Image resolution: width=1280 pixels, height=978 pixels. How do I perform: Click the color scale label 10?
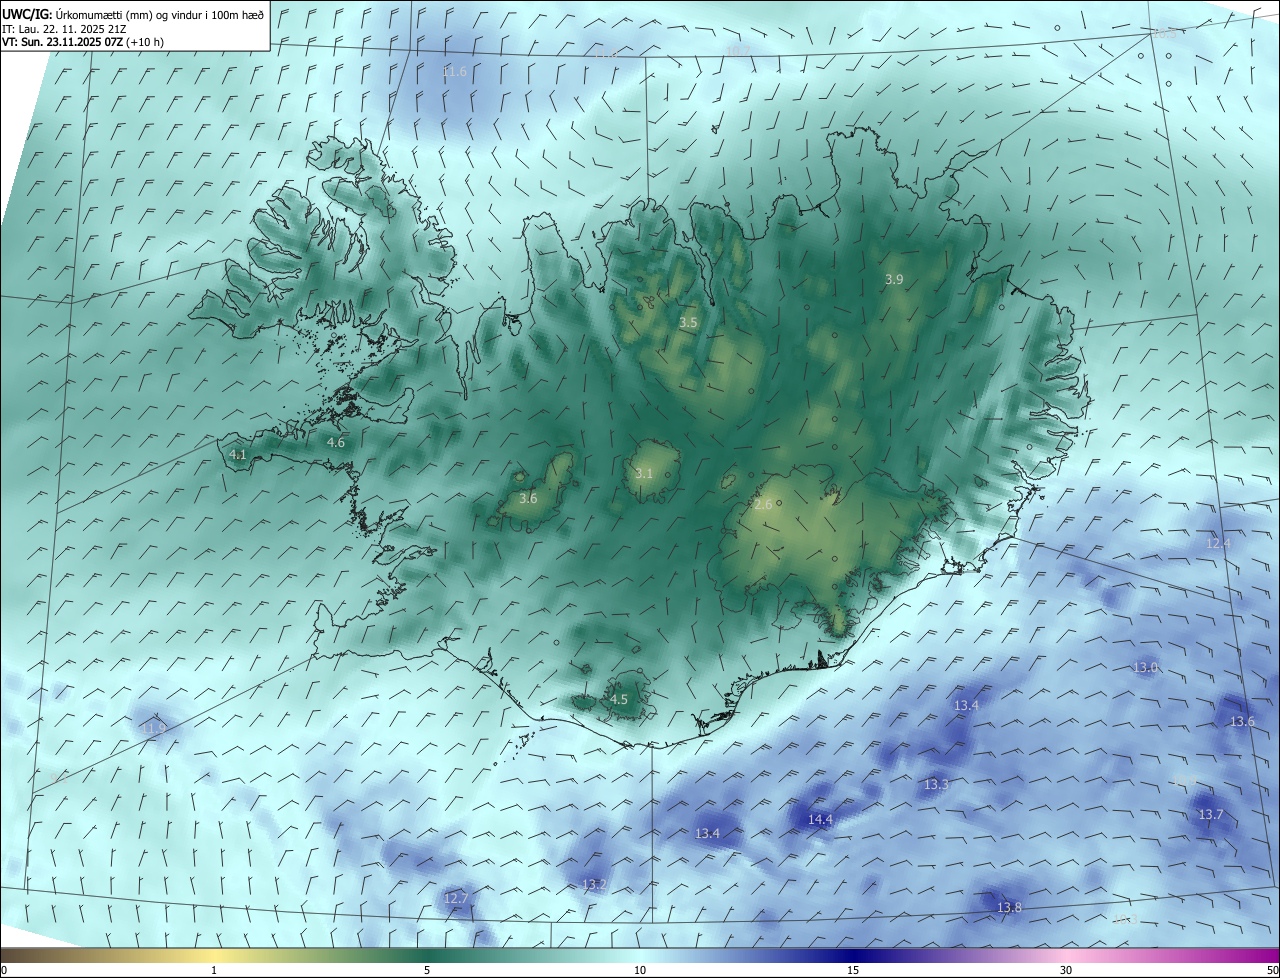(x=640, y=970)
